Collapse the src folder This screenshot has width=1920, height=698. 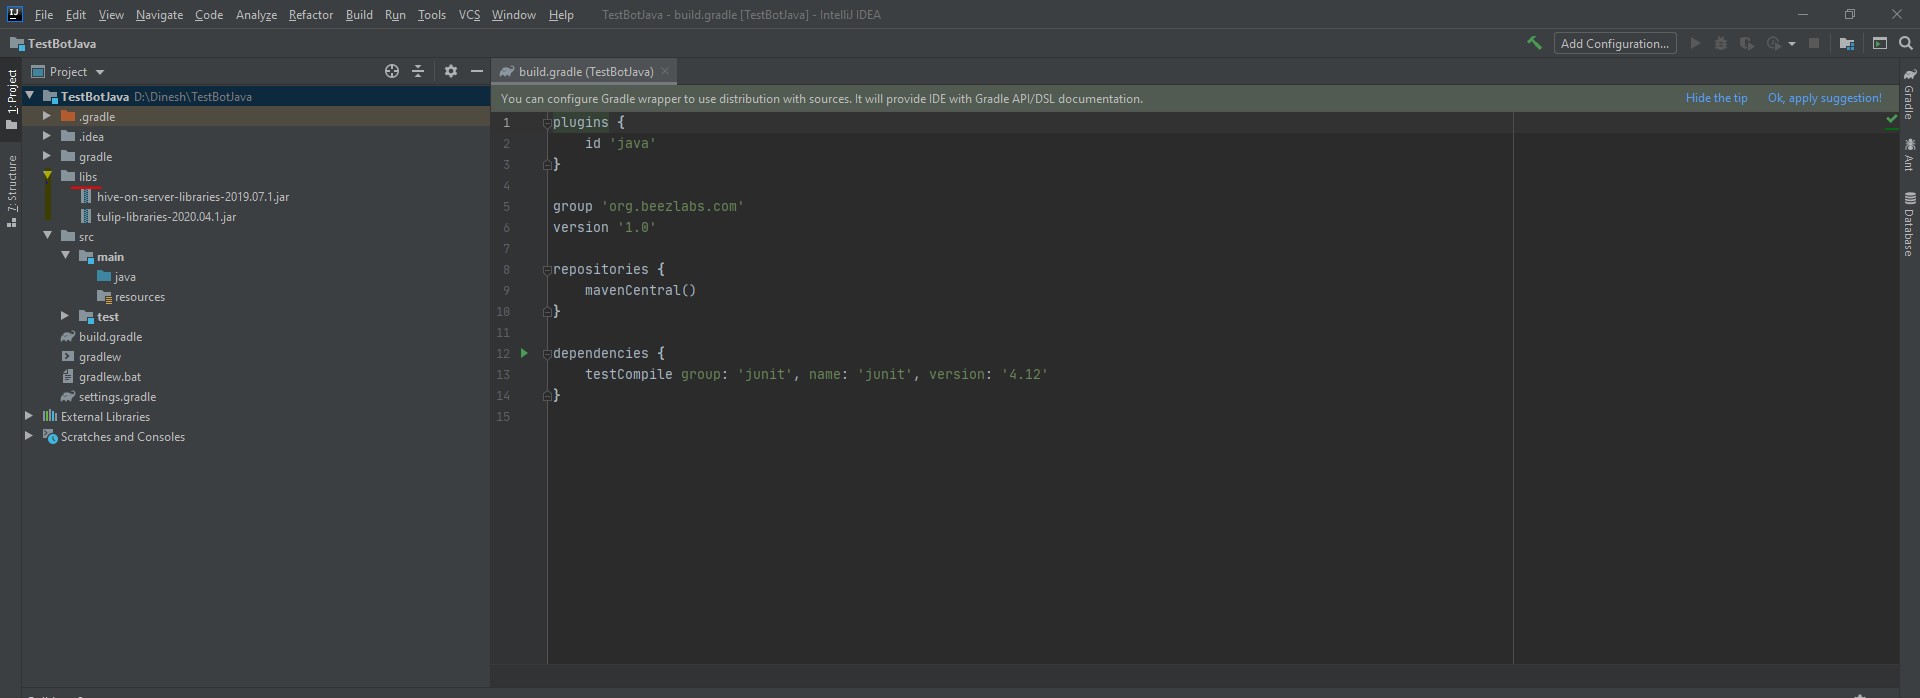pos(47,236)
